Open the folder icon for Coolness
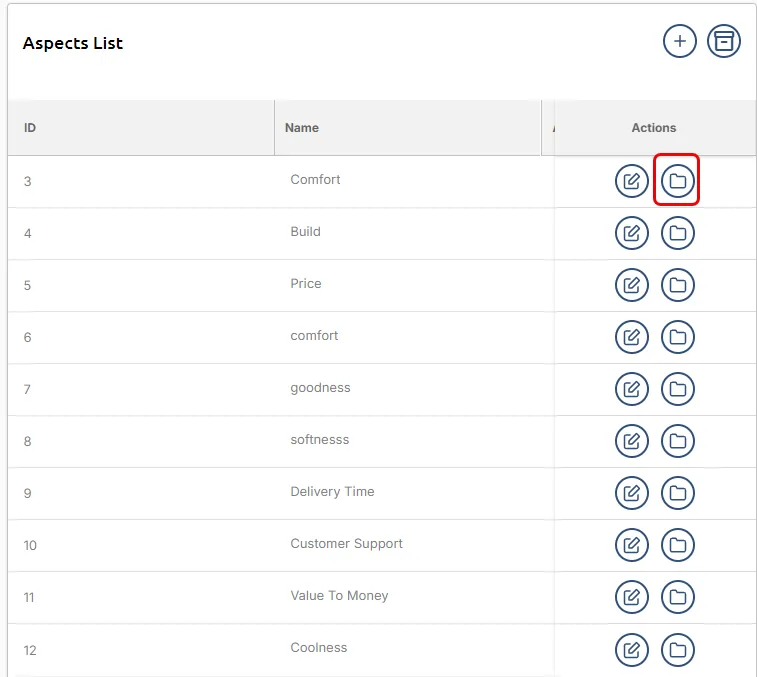The height and width of the screenshot is (677, 757). (677, 650)
